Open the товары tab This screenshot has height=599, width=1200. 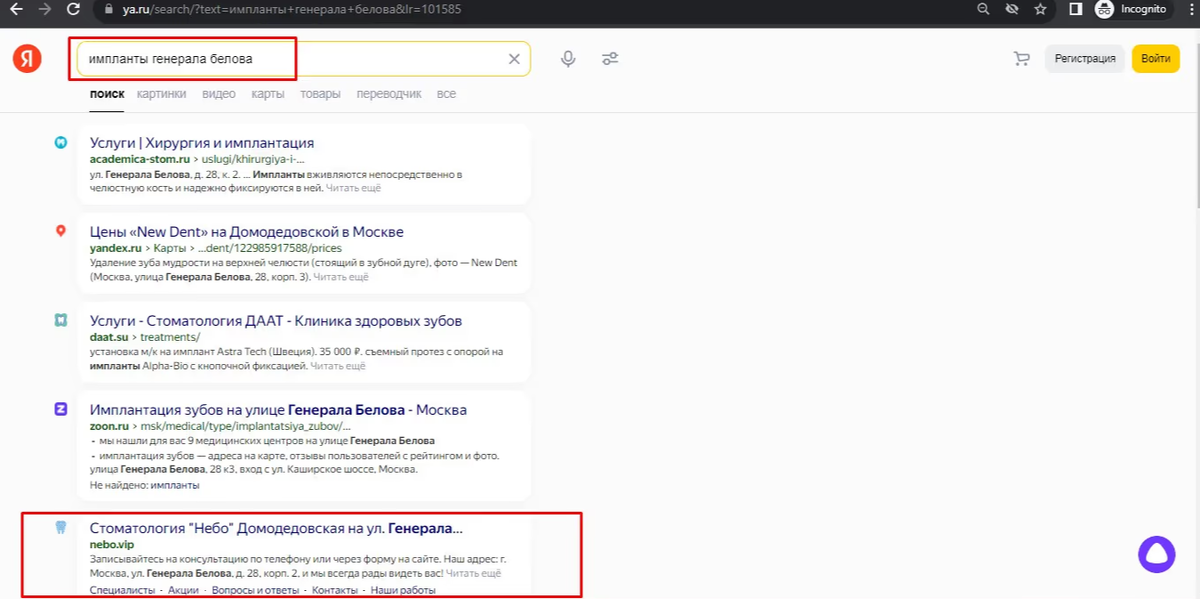[x=320, y=94]
